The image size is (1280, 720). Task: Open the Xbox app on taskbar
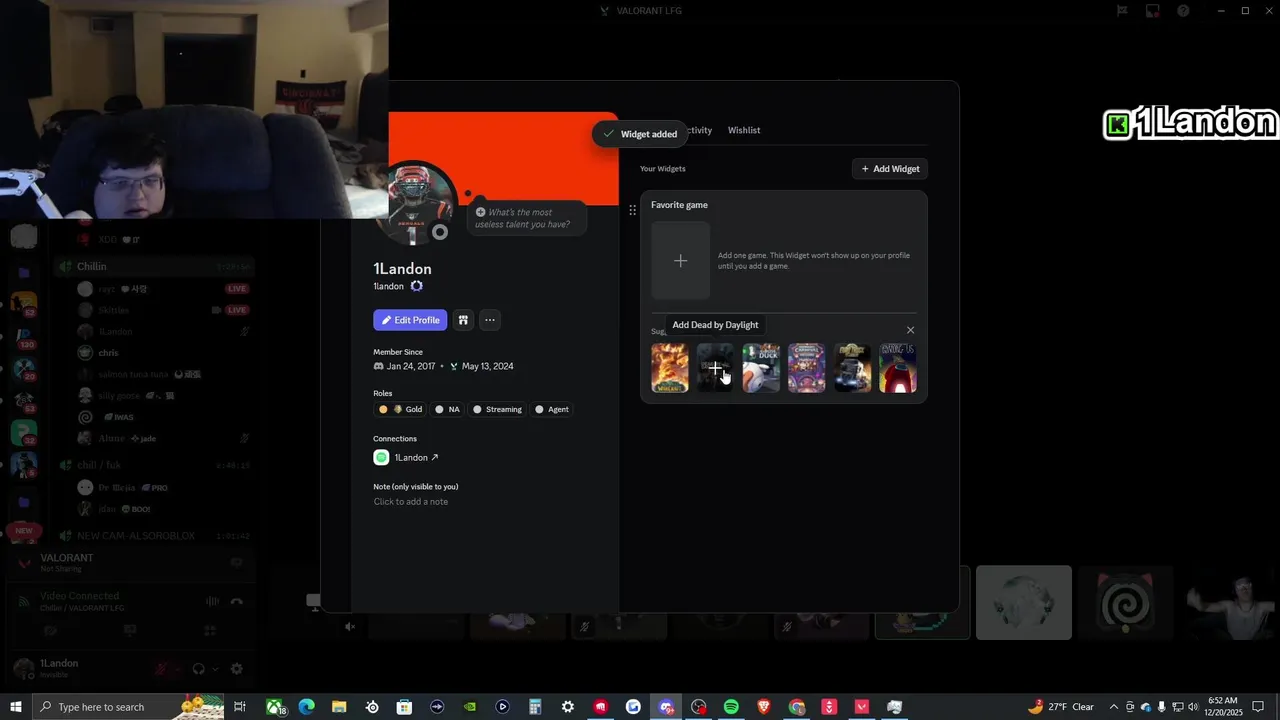tap(274, 707)
